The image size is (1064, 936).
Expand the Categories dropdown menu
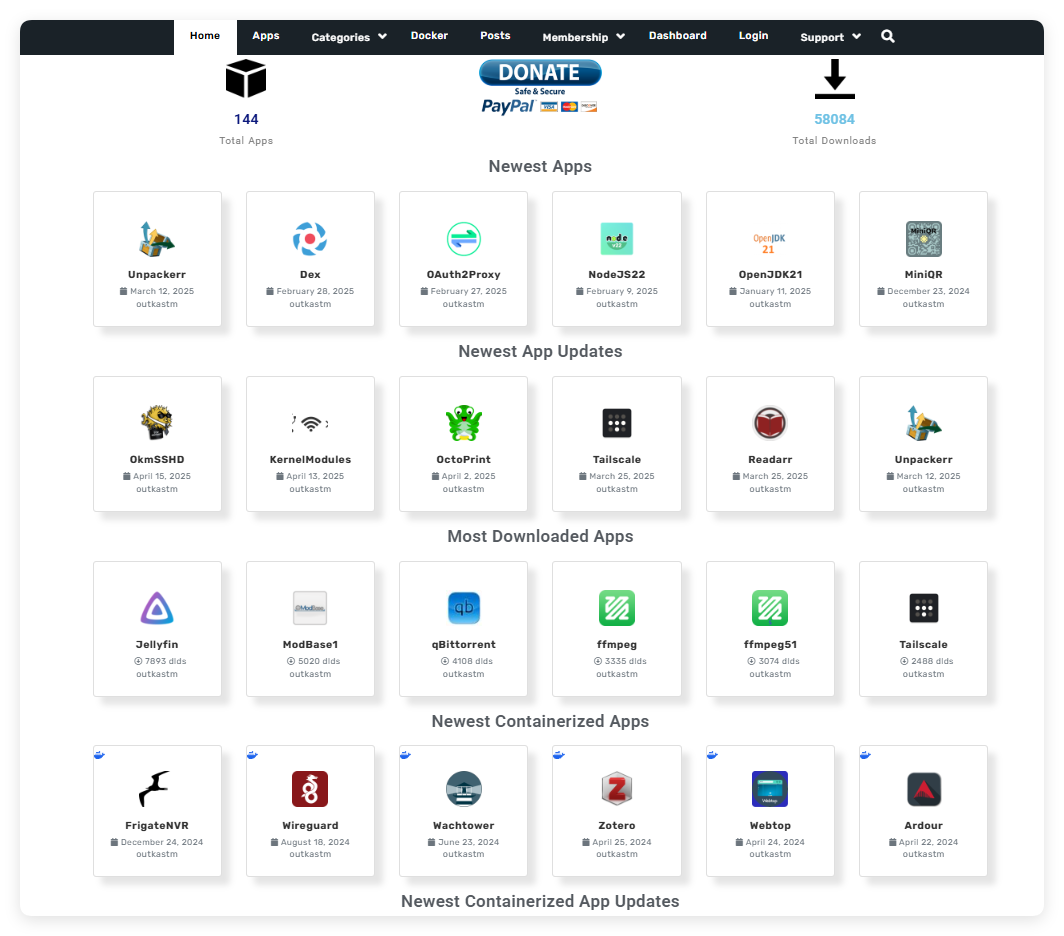(x=349, y=37)
